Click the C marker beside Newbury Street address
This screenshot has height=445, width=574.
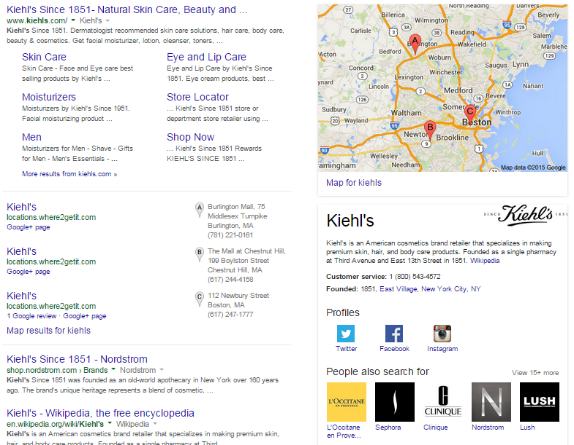(199, 298)
